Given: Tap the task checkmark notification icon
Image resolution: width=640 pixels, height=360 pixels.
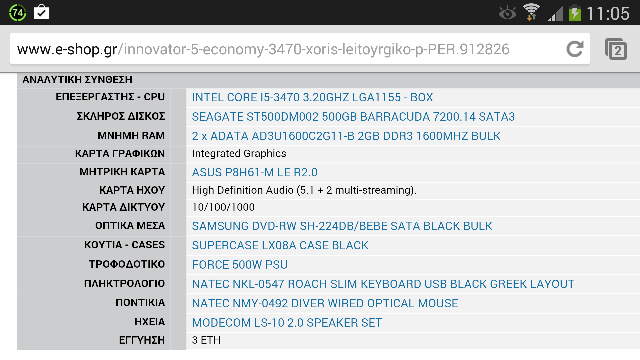Looking at the screenshot, I should pos(41,12).
